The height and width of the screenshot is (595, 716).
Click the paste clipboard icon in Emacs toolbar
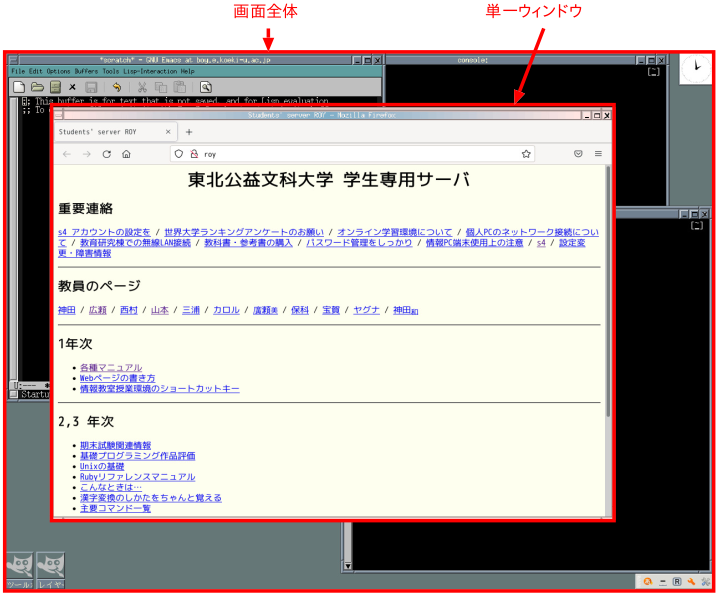(180, 87)
